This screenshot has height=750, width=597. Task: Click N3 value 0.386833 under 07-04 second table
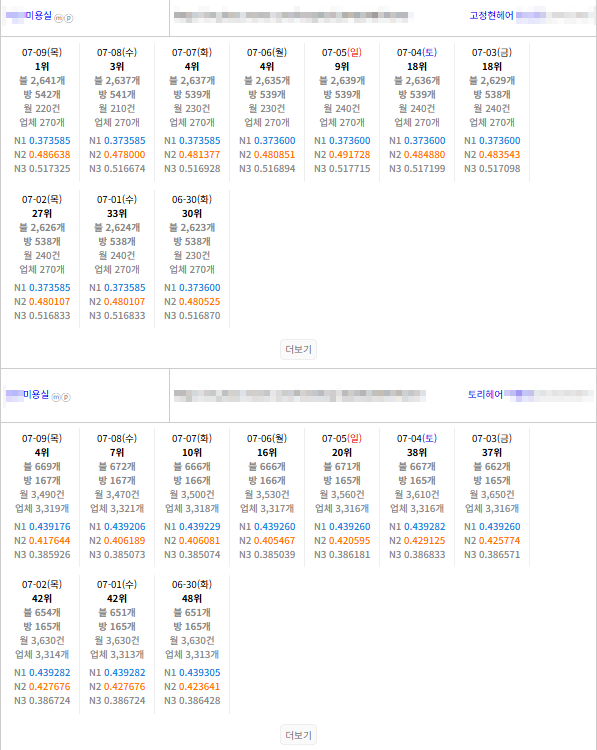coord(425,554)
